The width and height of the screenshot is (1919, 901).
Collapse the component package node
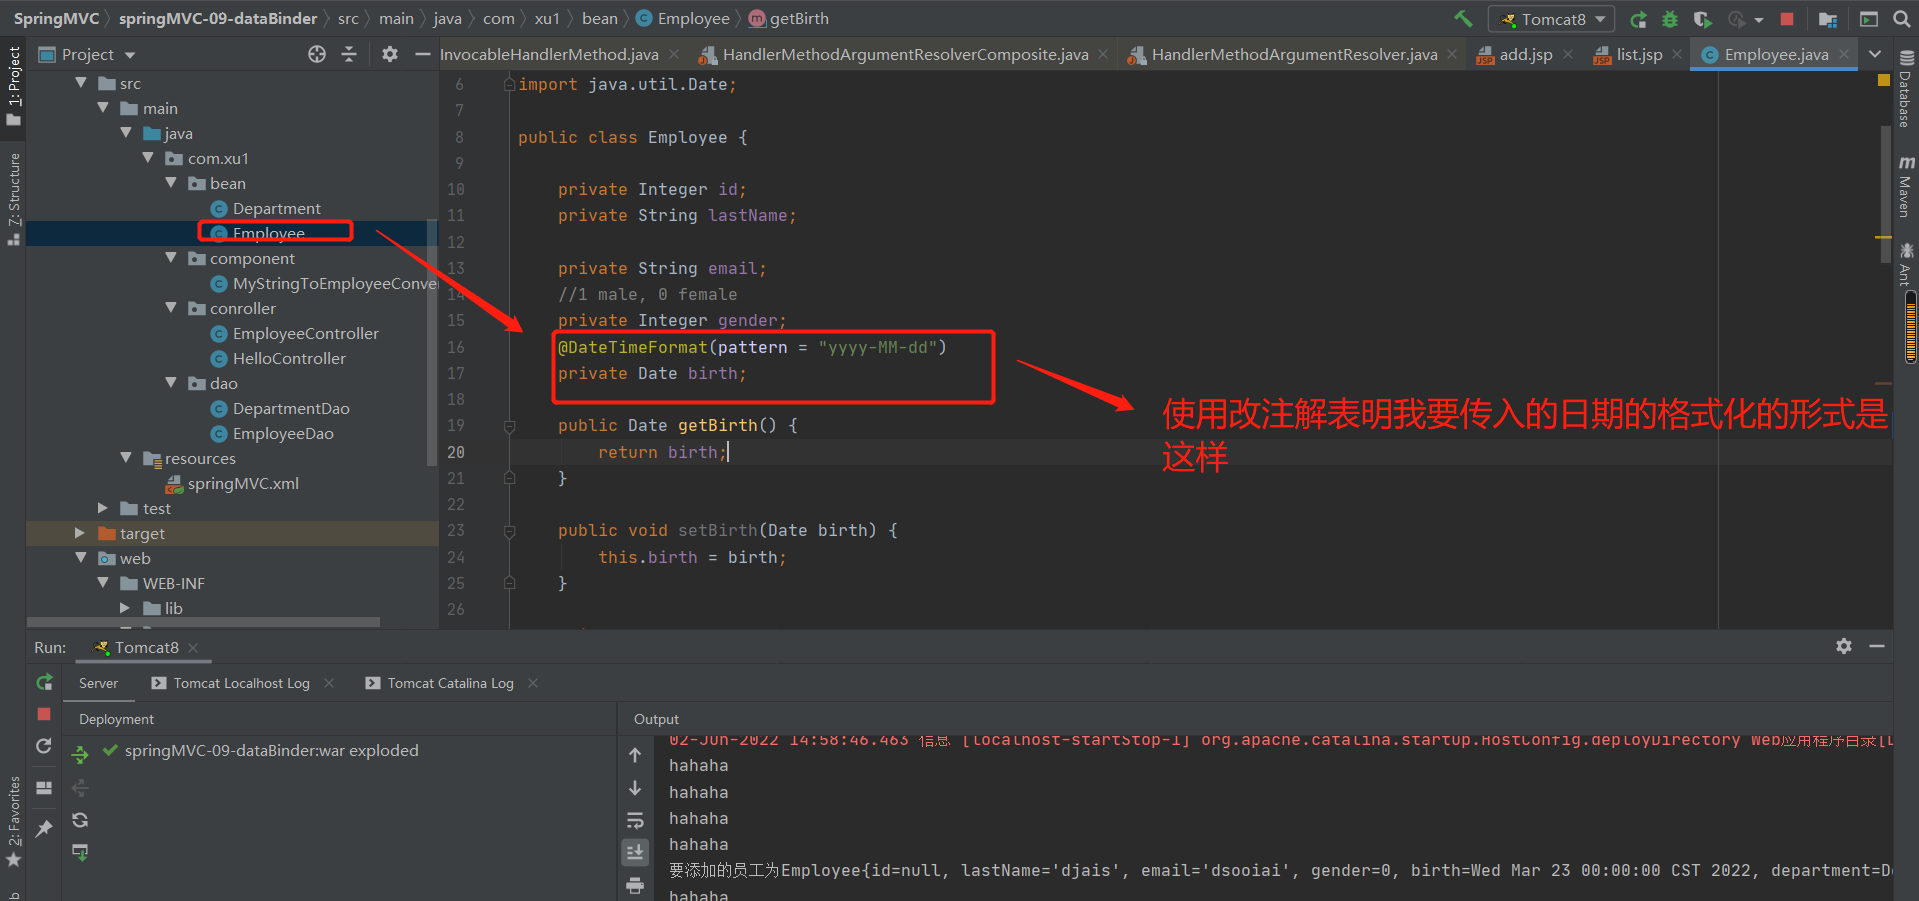(171, 258)
